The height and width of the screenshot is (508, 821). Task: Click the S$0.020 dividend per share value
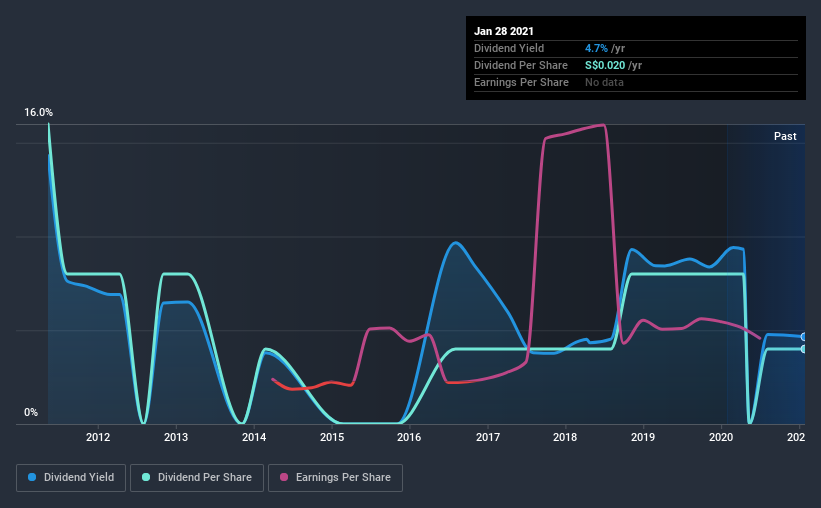[x=605, y=65]
